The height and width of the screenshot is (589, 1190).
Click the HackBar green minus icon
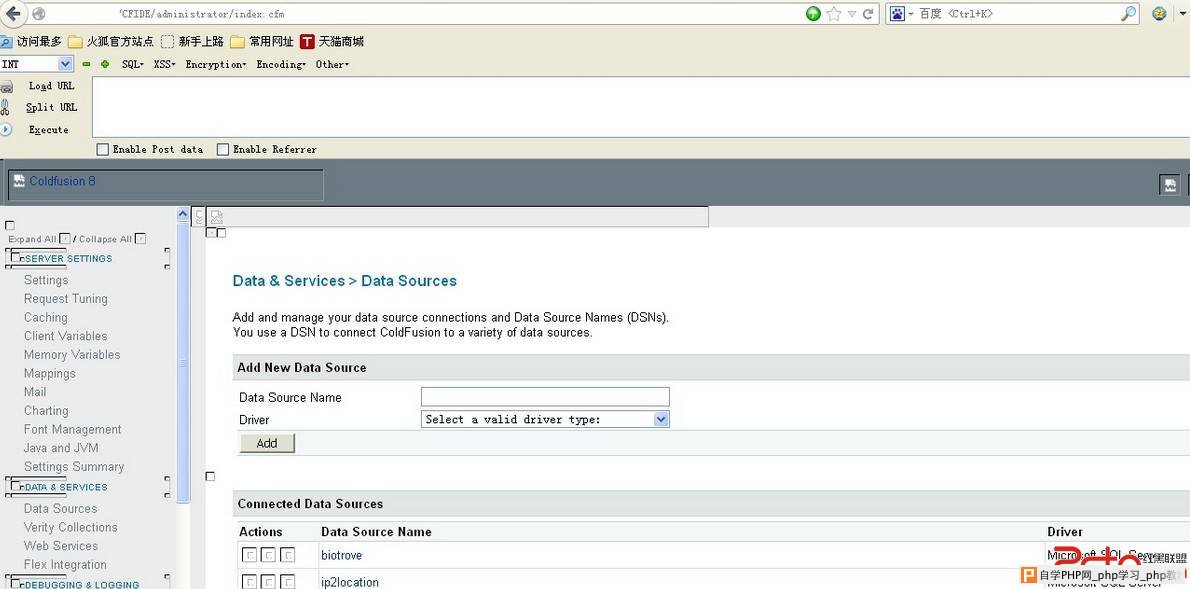[x=87, y=65]
